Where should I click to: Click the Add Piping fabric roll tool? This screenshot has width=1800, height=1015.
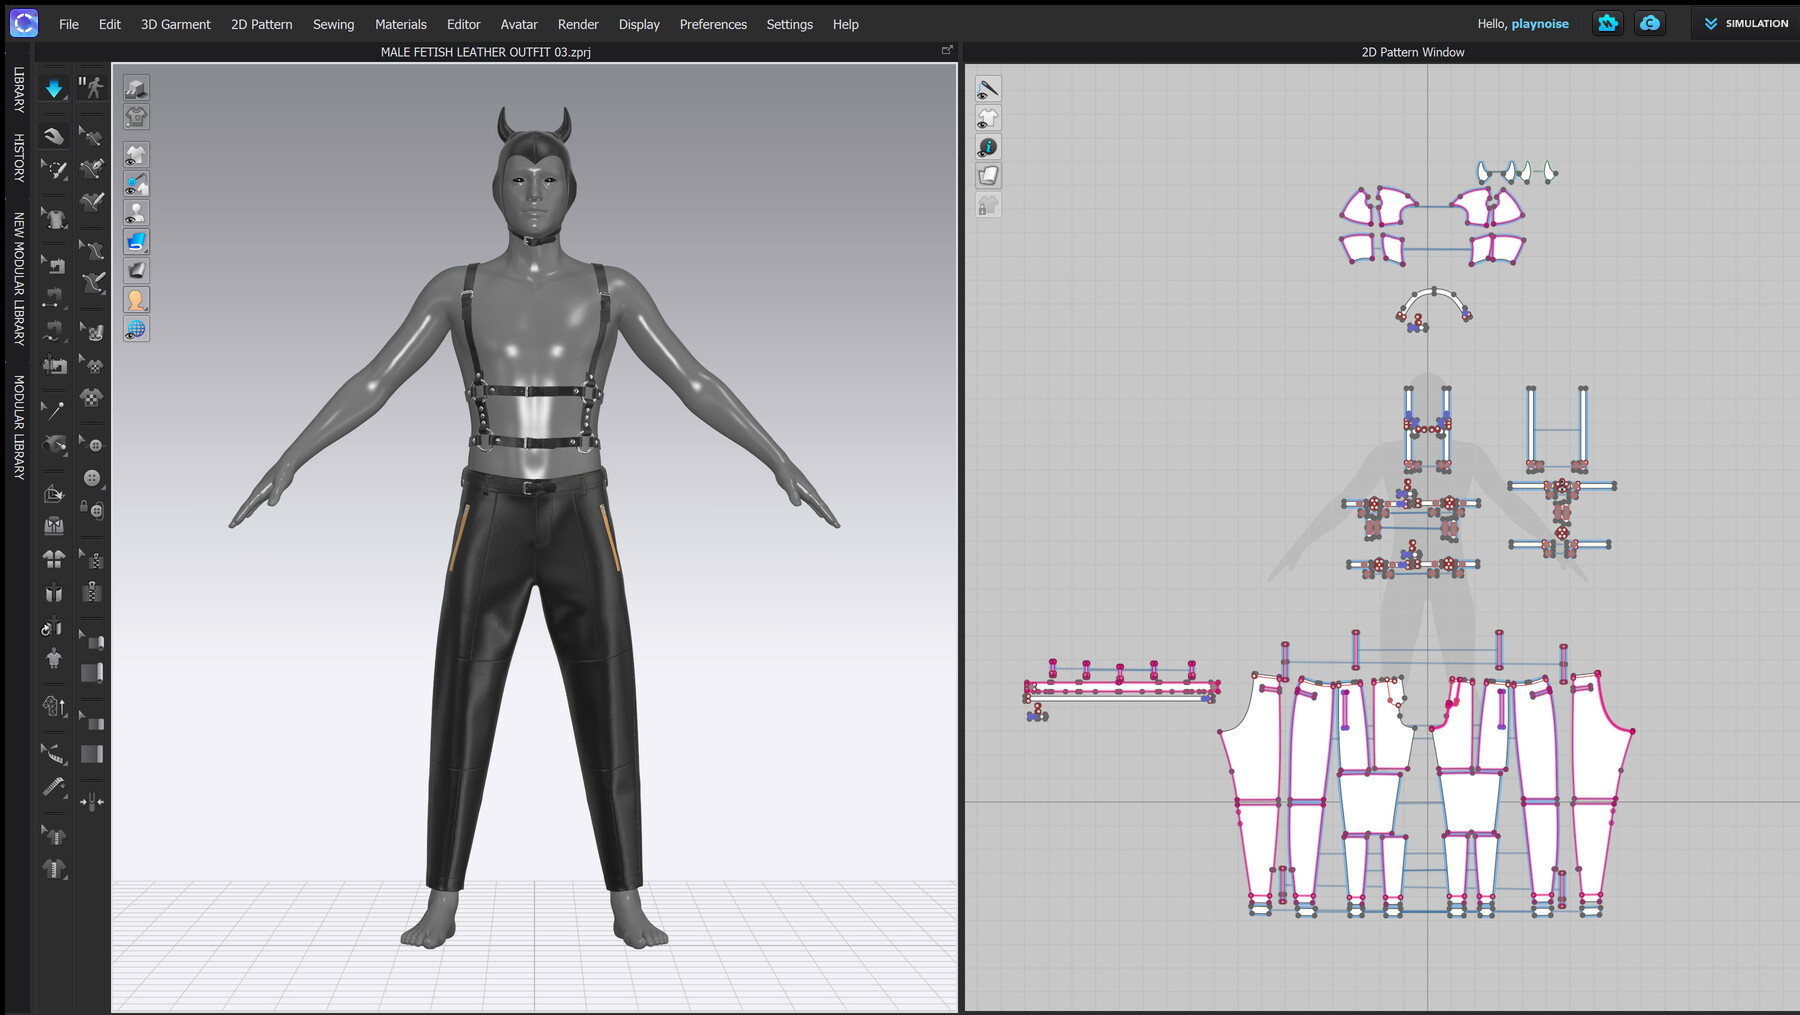[x=91, y=673]
